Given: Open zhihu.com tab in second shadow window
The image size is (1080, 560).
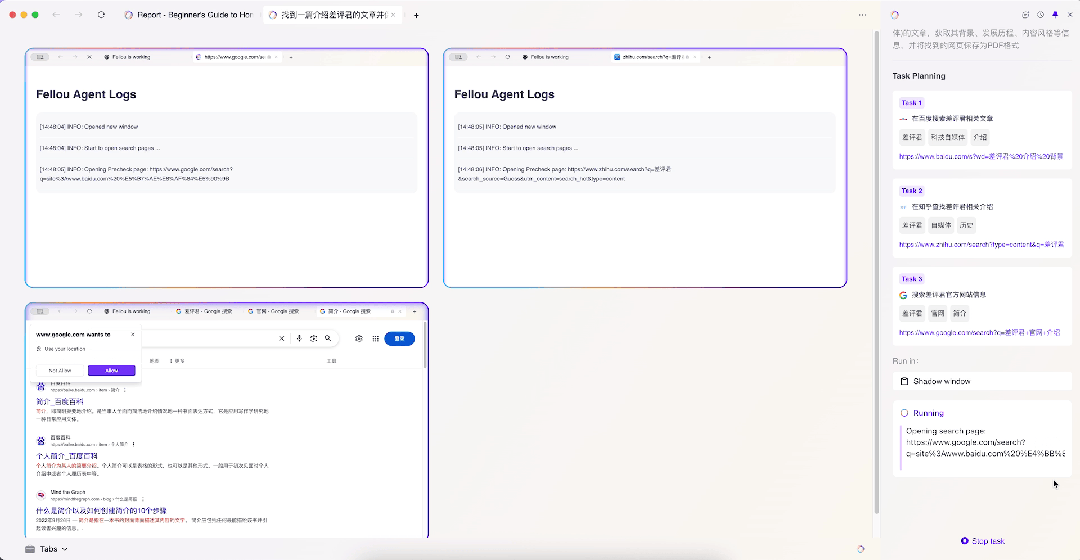Looking at the screenshot, I should [655, 57].
